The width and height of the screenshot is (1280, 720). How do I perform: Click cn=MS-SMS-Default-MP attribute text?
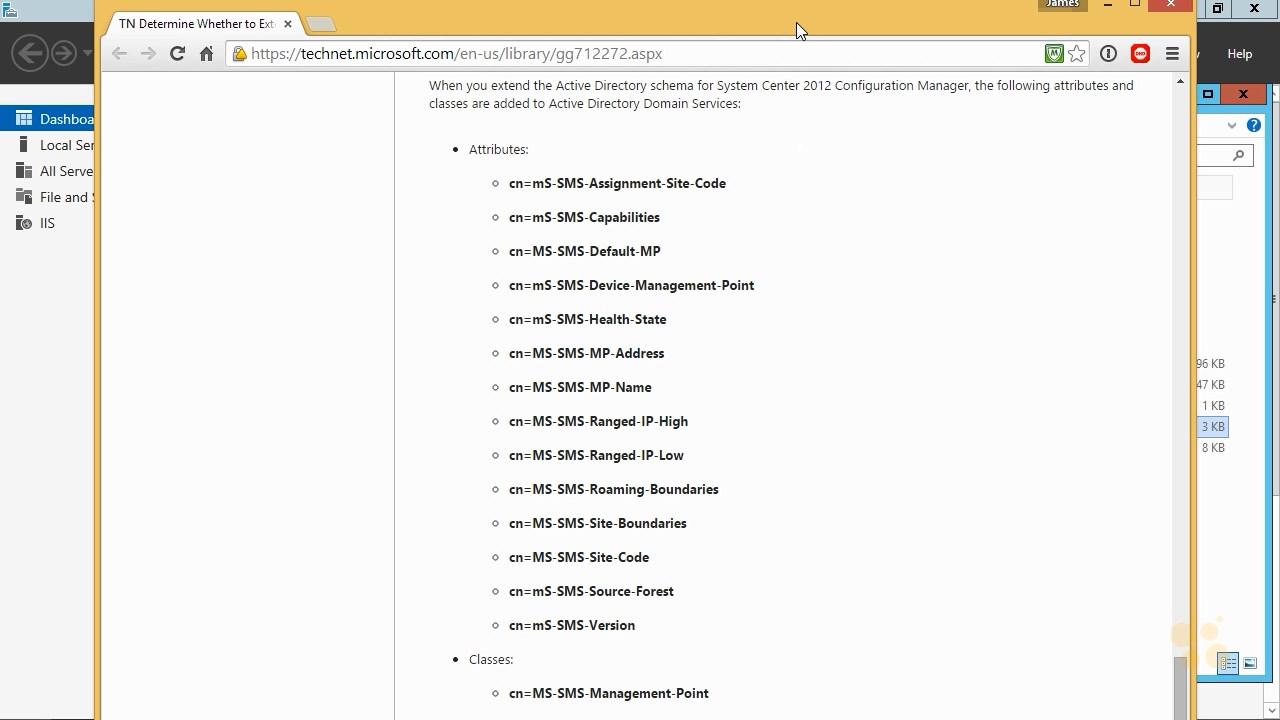(584, 251)
